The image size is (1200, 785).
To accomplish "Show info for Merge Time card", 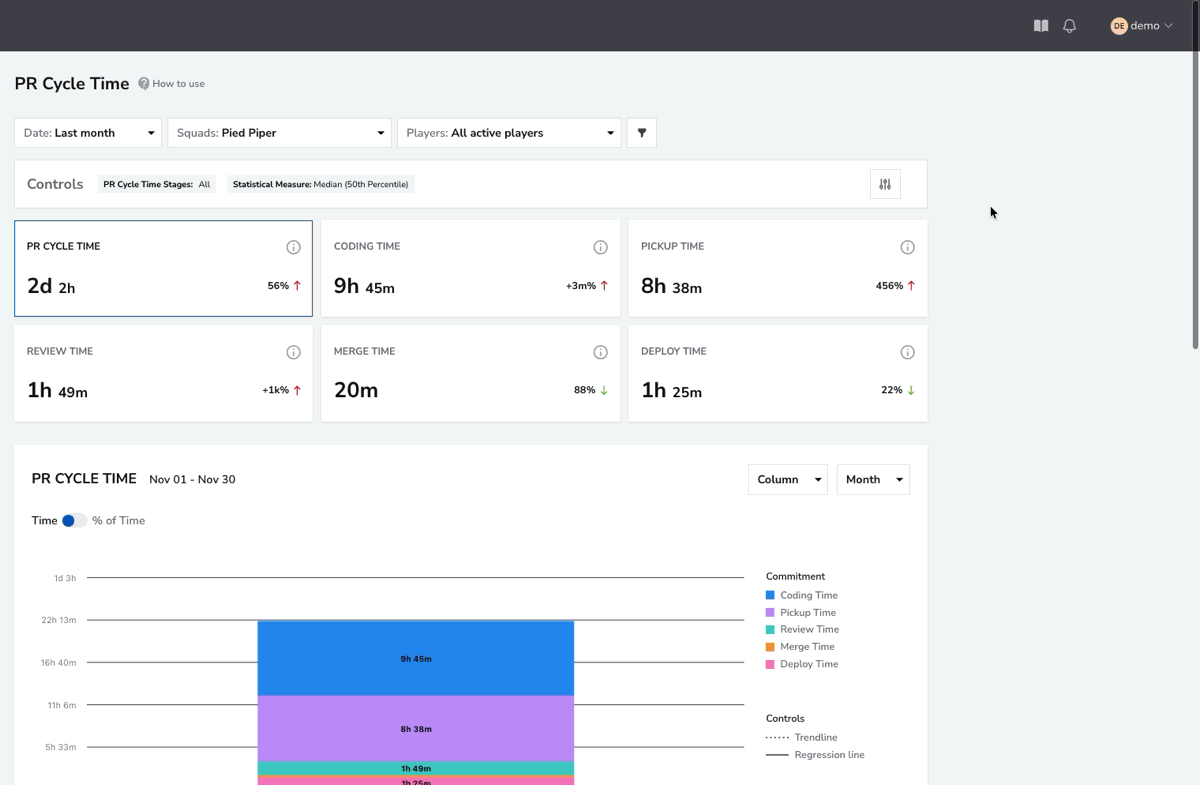I will coord(600,352).
